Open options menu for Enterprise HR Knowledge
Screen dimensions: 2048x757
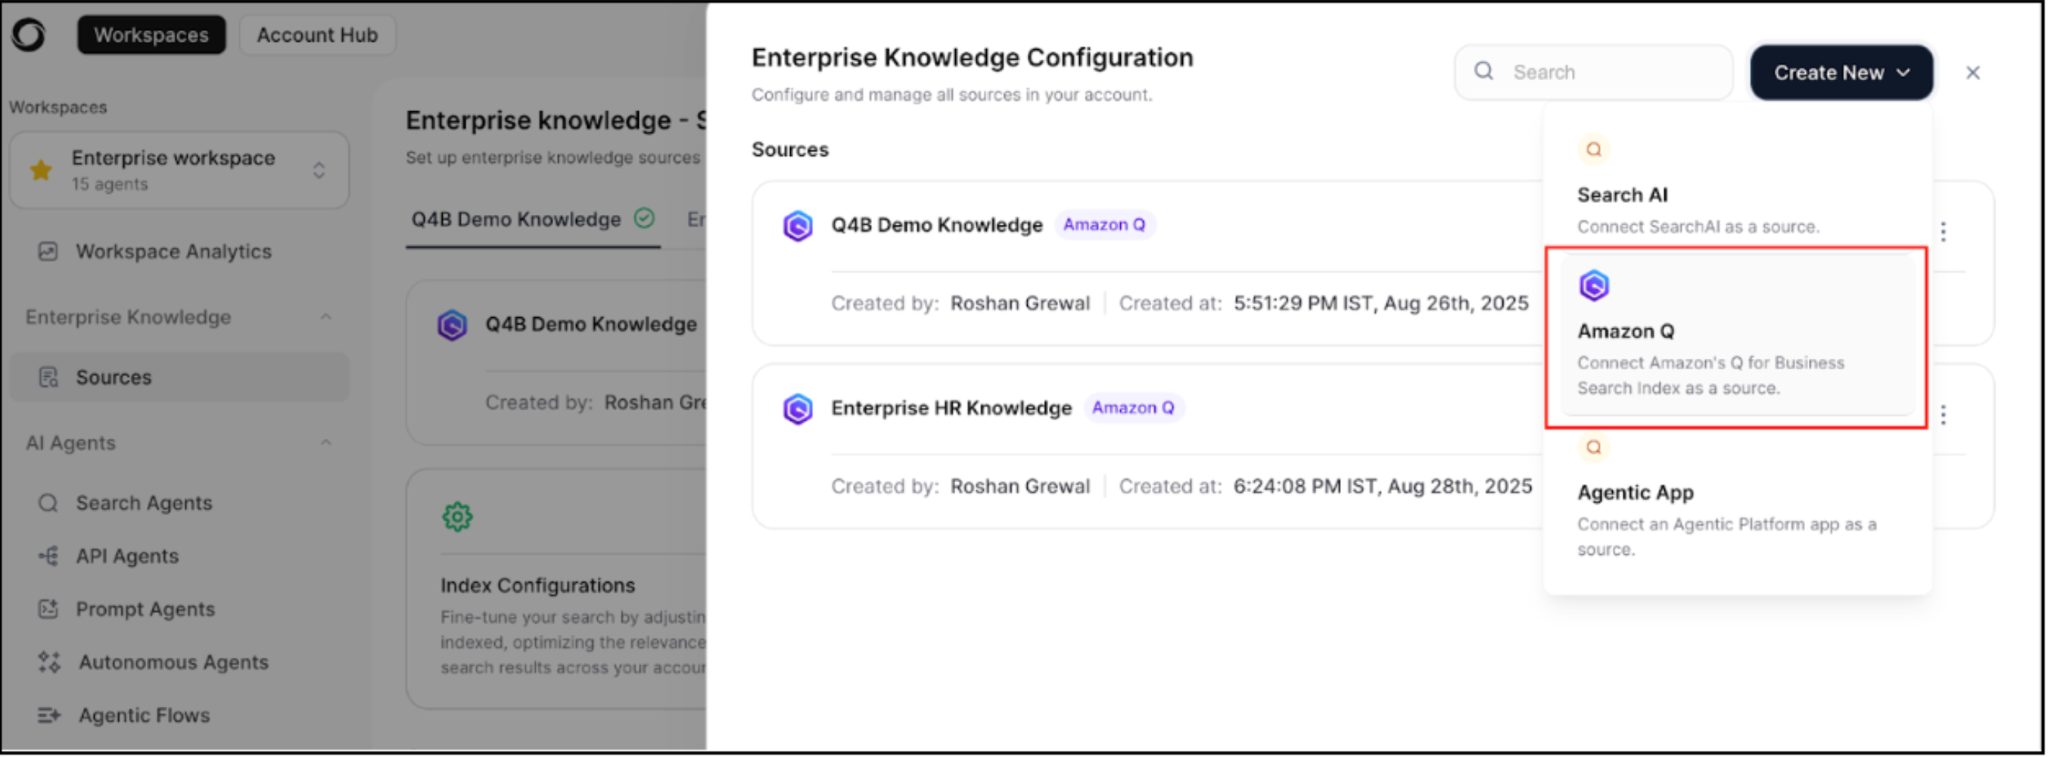click(1943, 415)
